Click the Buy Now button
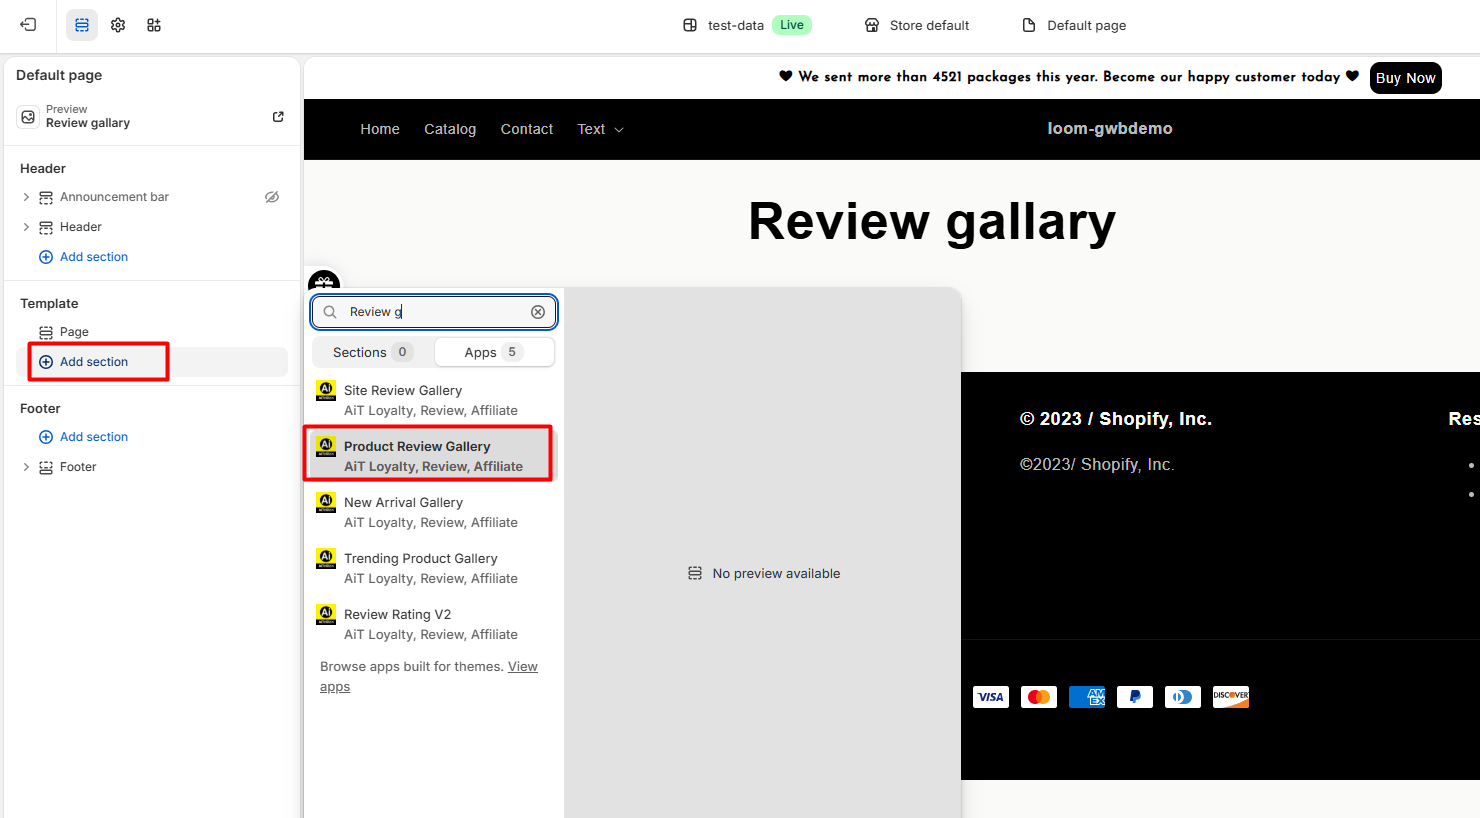Image resolution: width=1480 pixels, height=818 pixels. click(1405, 78)
